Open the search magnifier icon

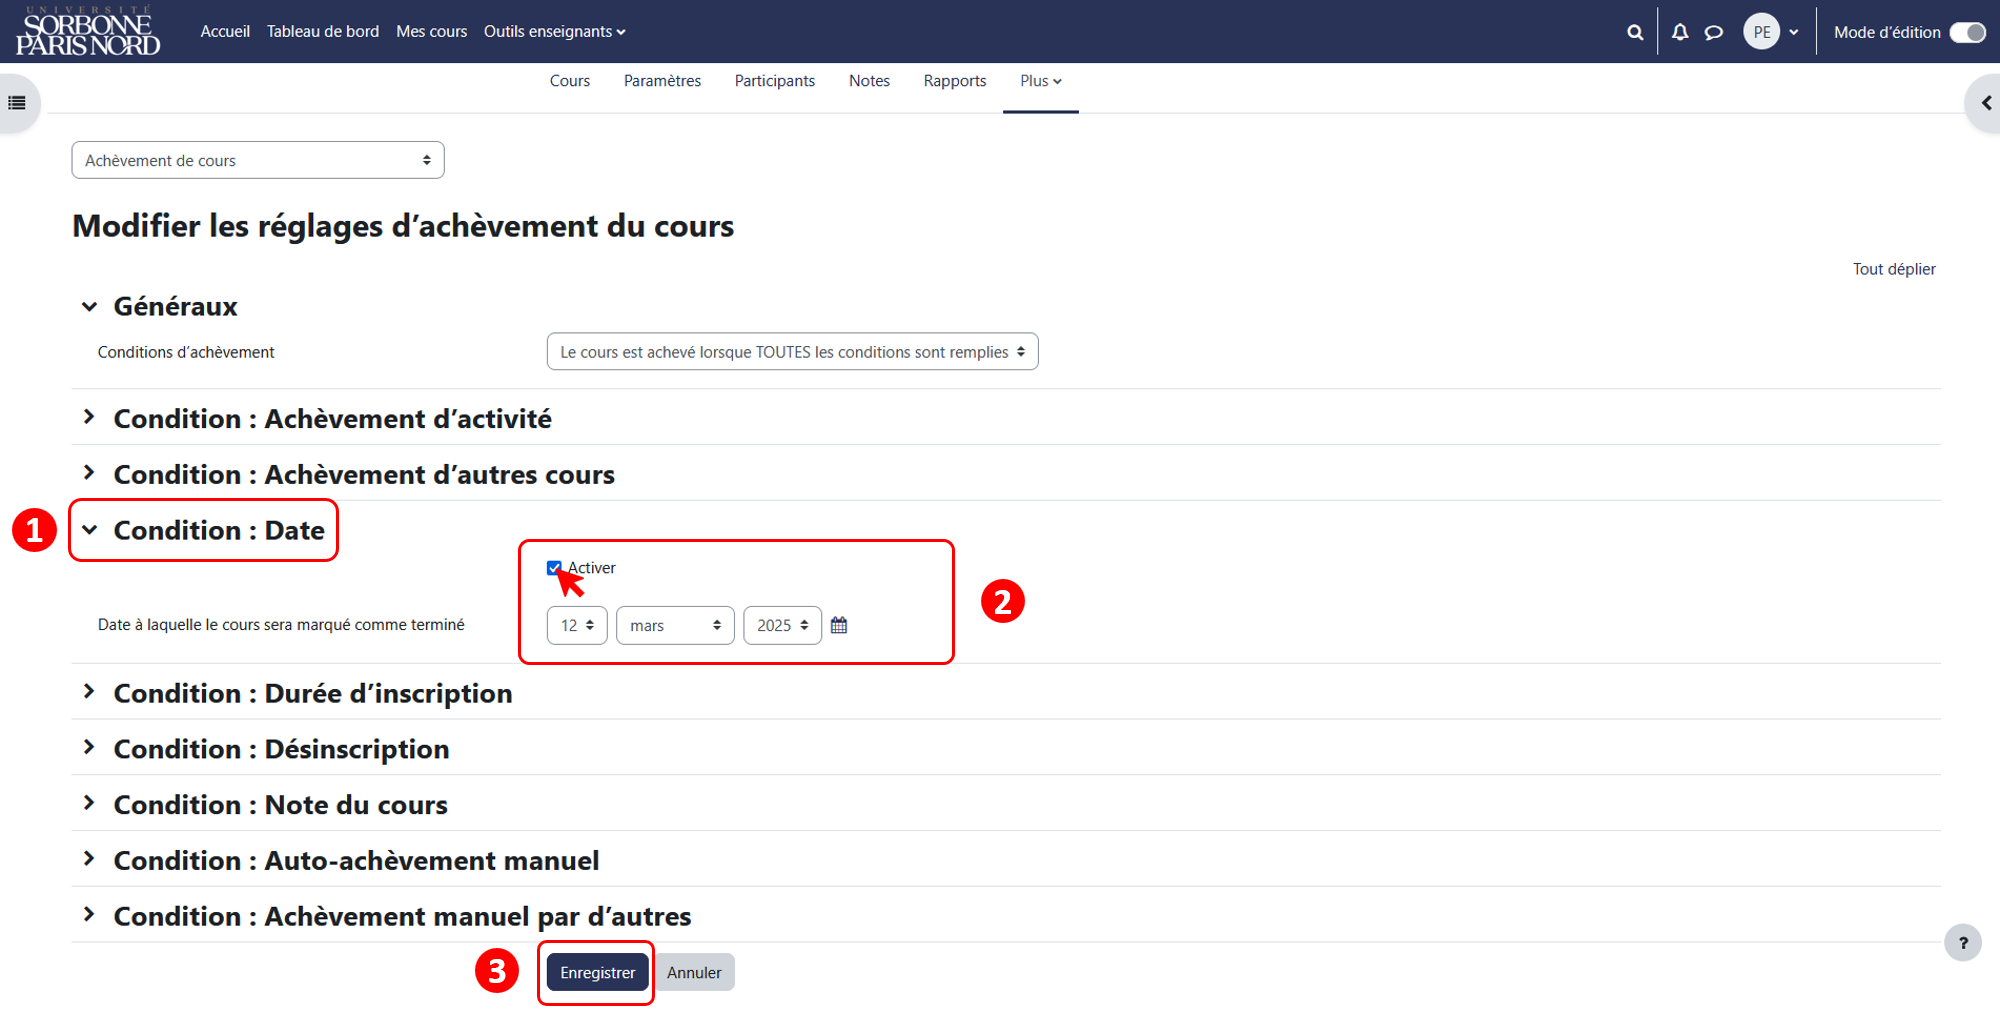(1635, 32)
